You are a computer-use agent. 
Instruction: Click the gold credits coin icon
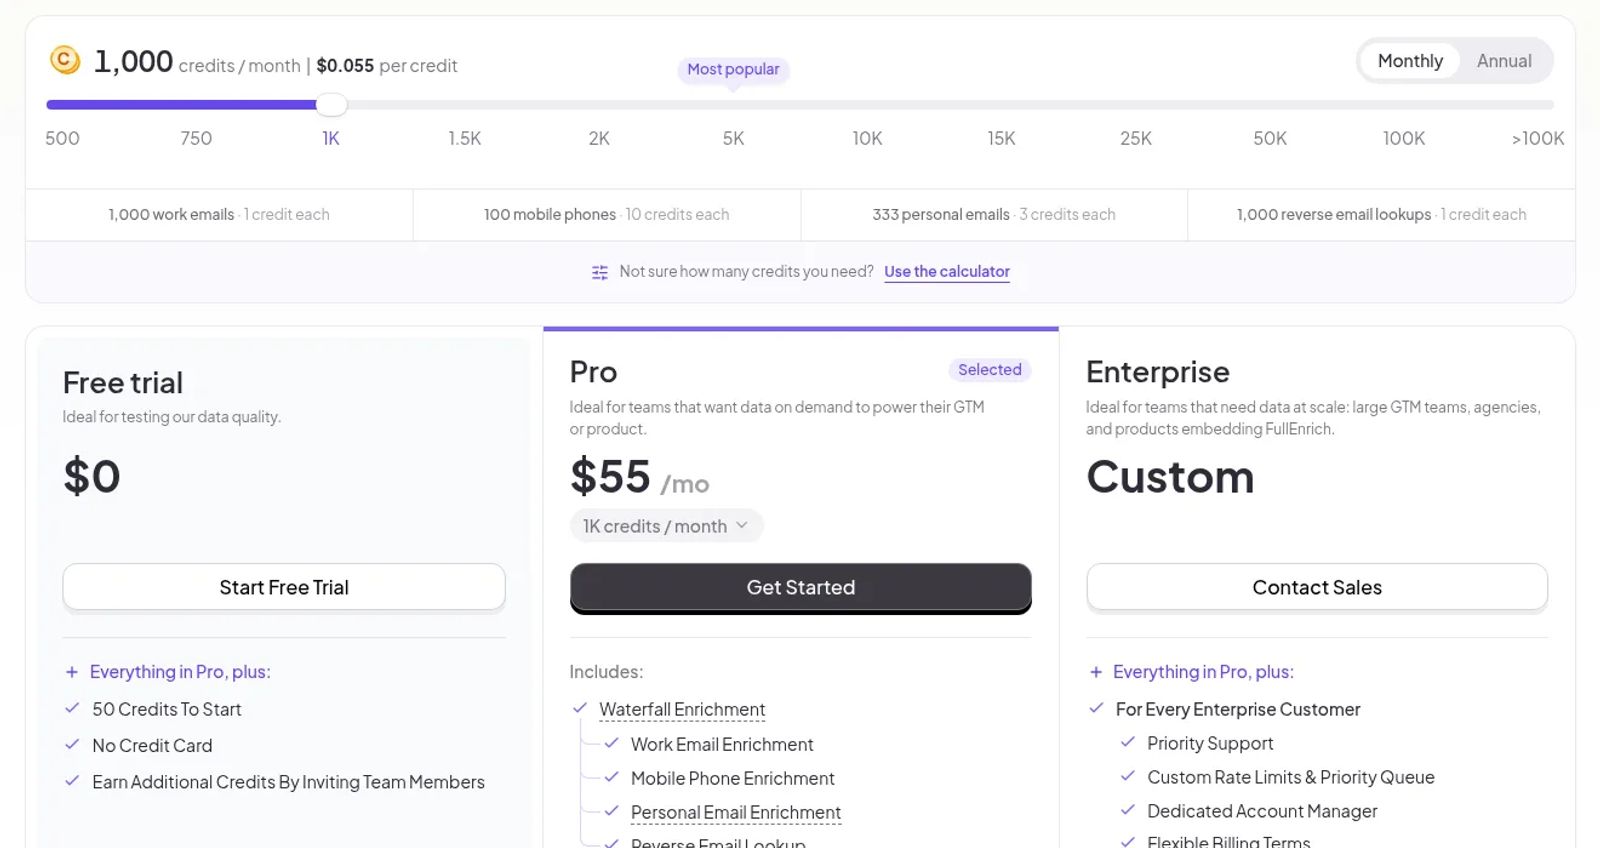tap(65, 60)
